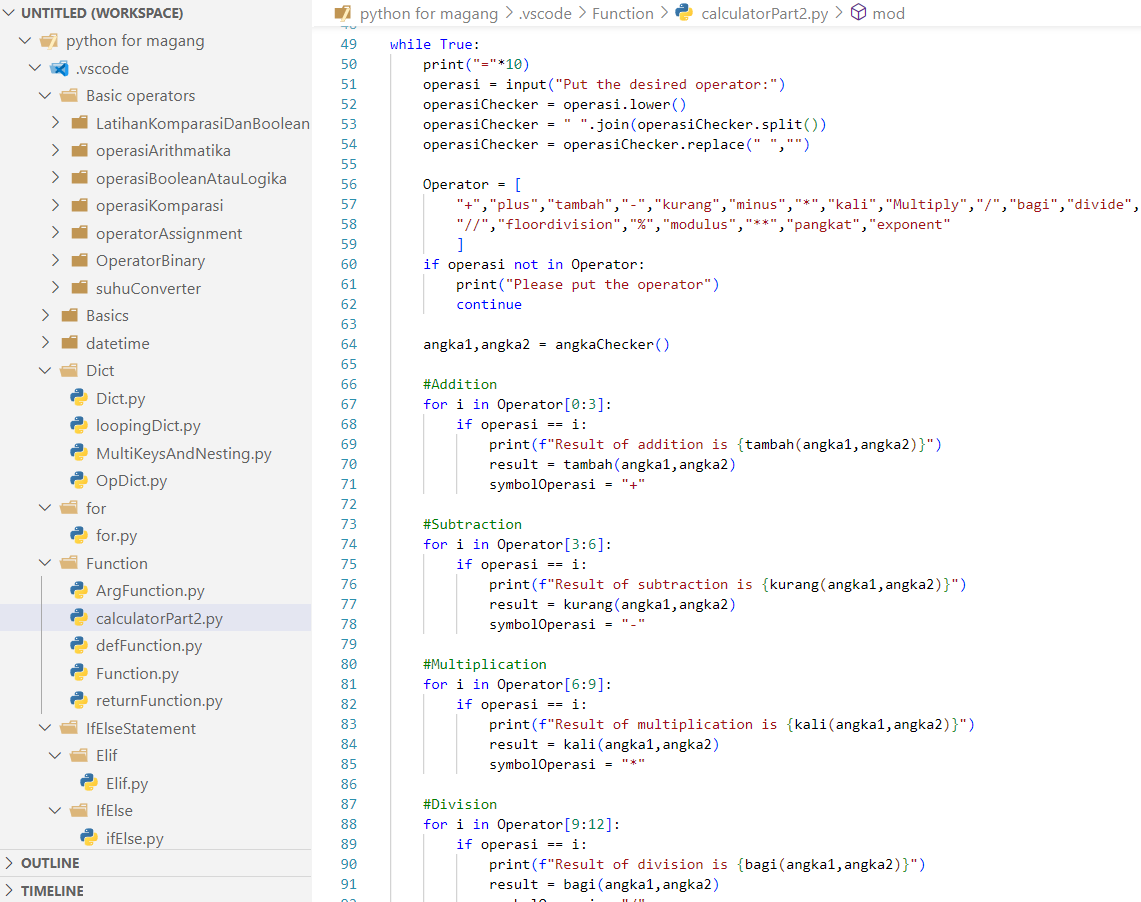This screenshot has width=1141, height=902.
Task: Select line number 64 in the editor gutter
Action: click(348, 344)
